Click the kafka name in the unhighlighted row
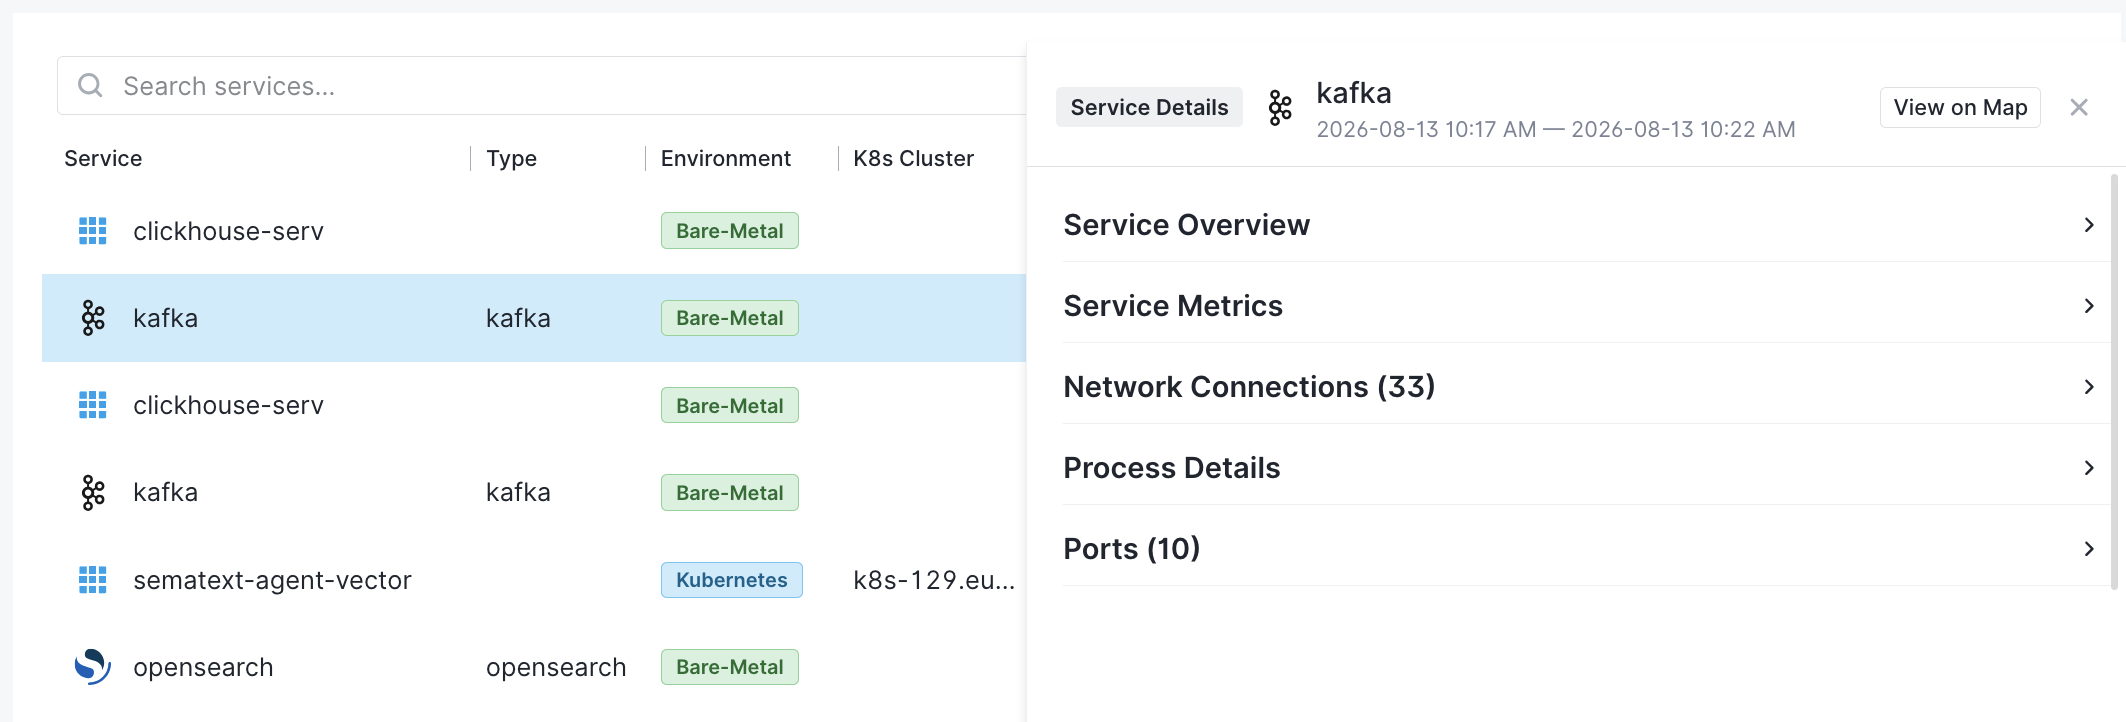This screenshot has height=722, width=2126. (165, 493)
